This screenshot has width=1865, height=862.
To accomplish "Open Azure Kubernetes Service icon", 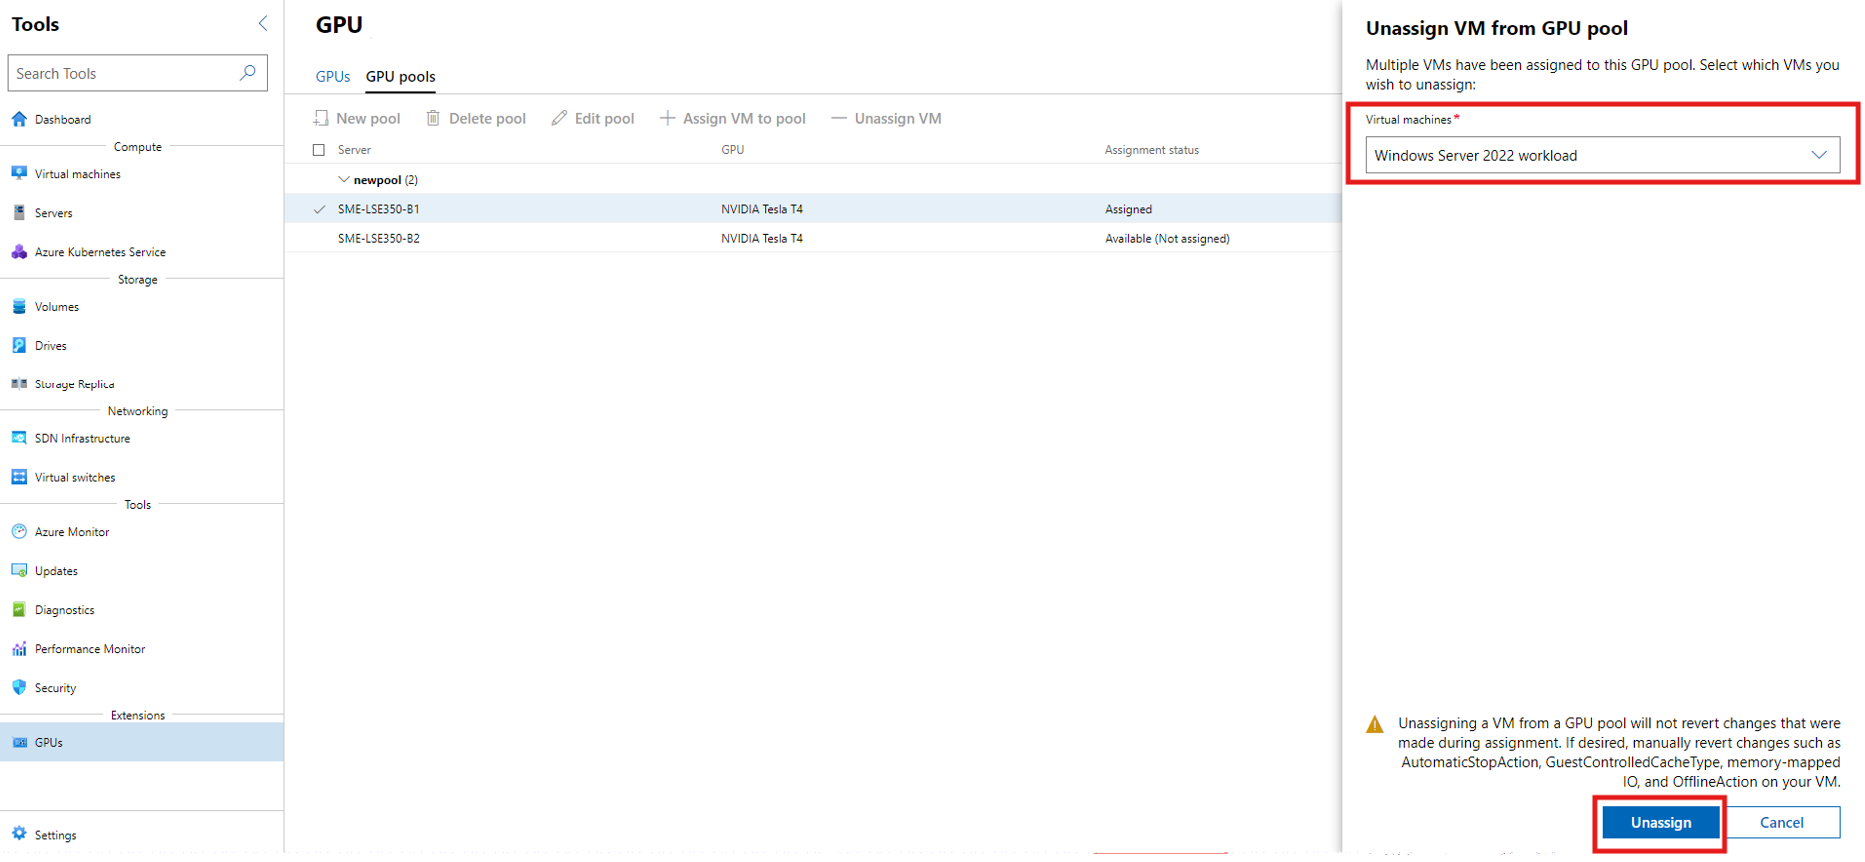I will coord(19,252).
